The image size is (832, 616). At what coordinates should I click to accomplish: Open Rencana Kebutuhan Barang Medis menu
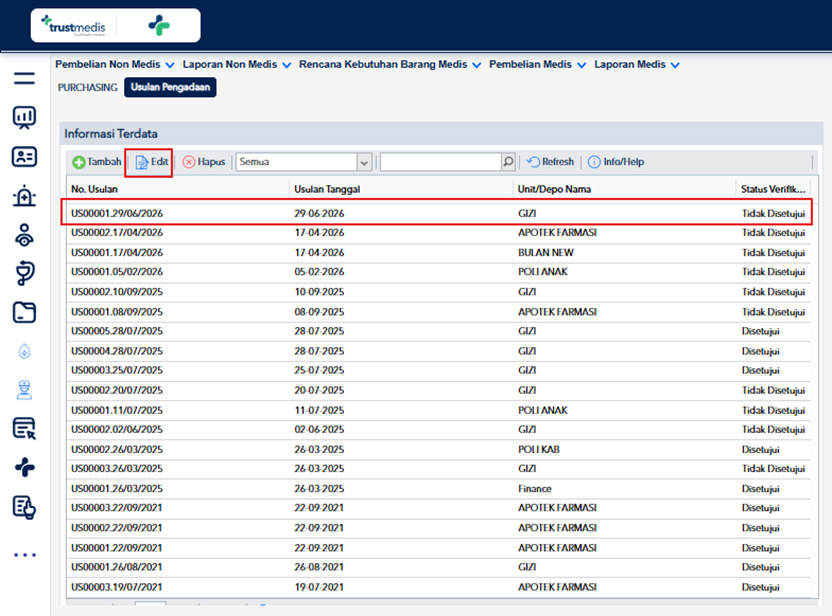click(x=390, y=65)
